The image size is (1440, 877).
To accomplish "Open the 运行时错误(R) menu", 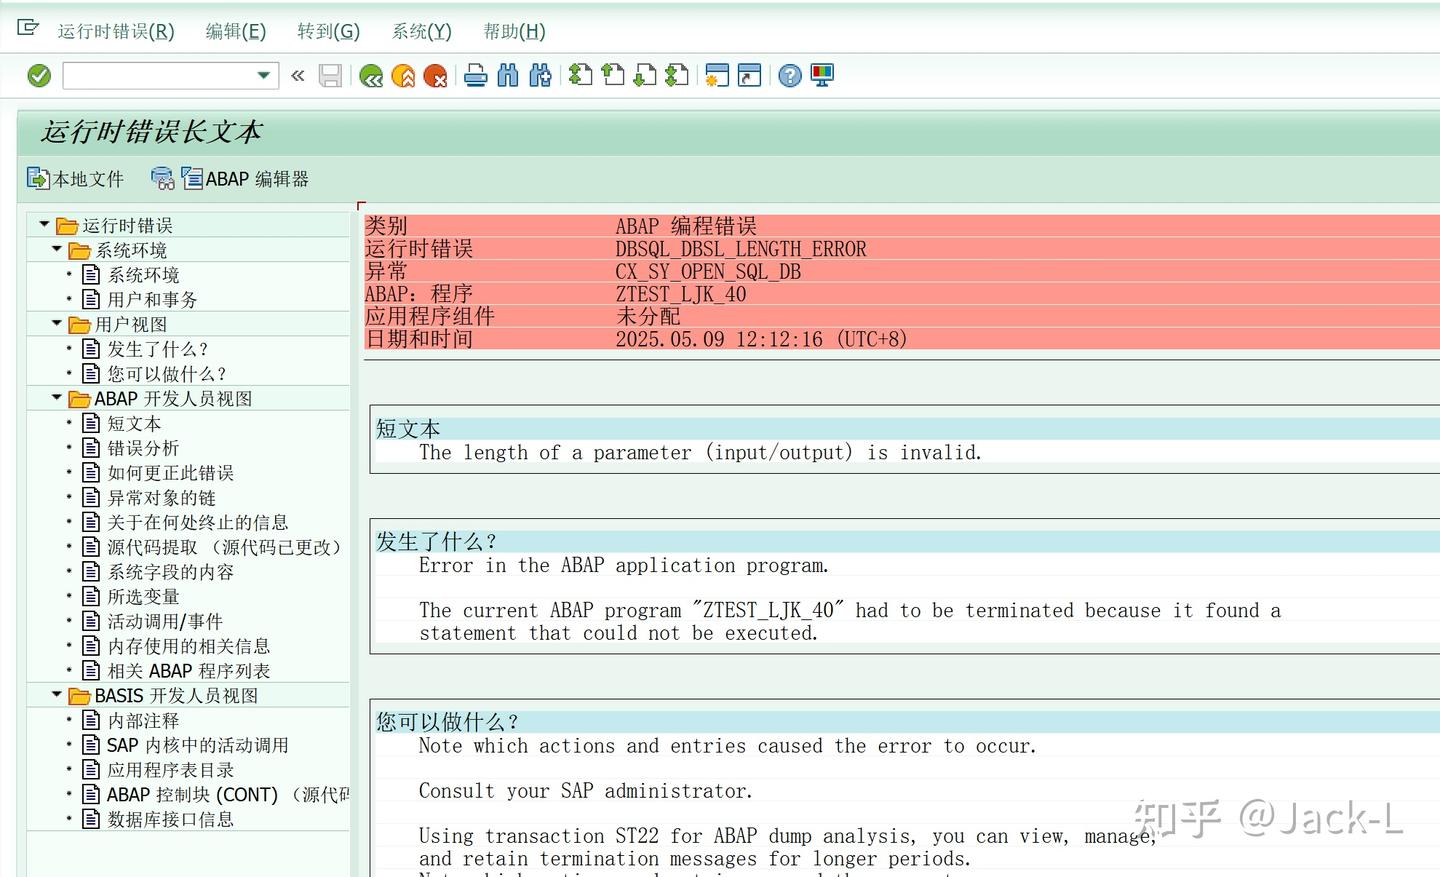I will pos(116,32).
